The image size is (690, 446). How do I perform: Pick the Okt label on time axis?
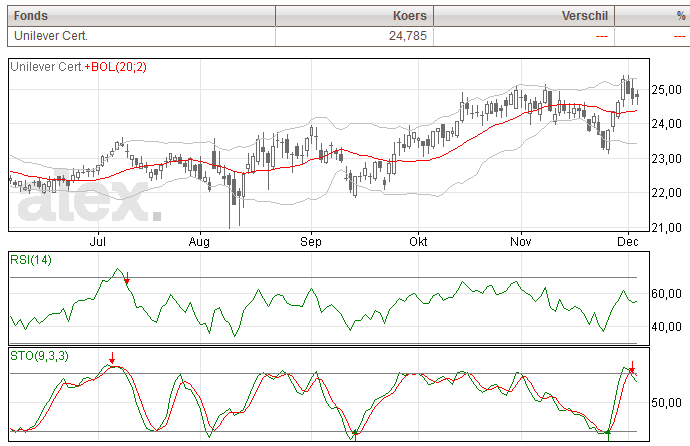(x=418, y=241)
